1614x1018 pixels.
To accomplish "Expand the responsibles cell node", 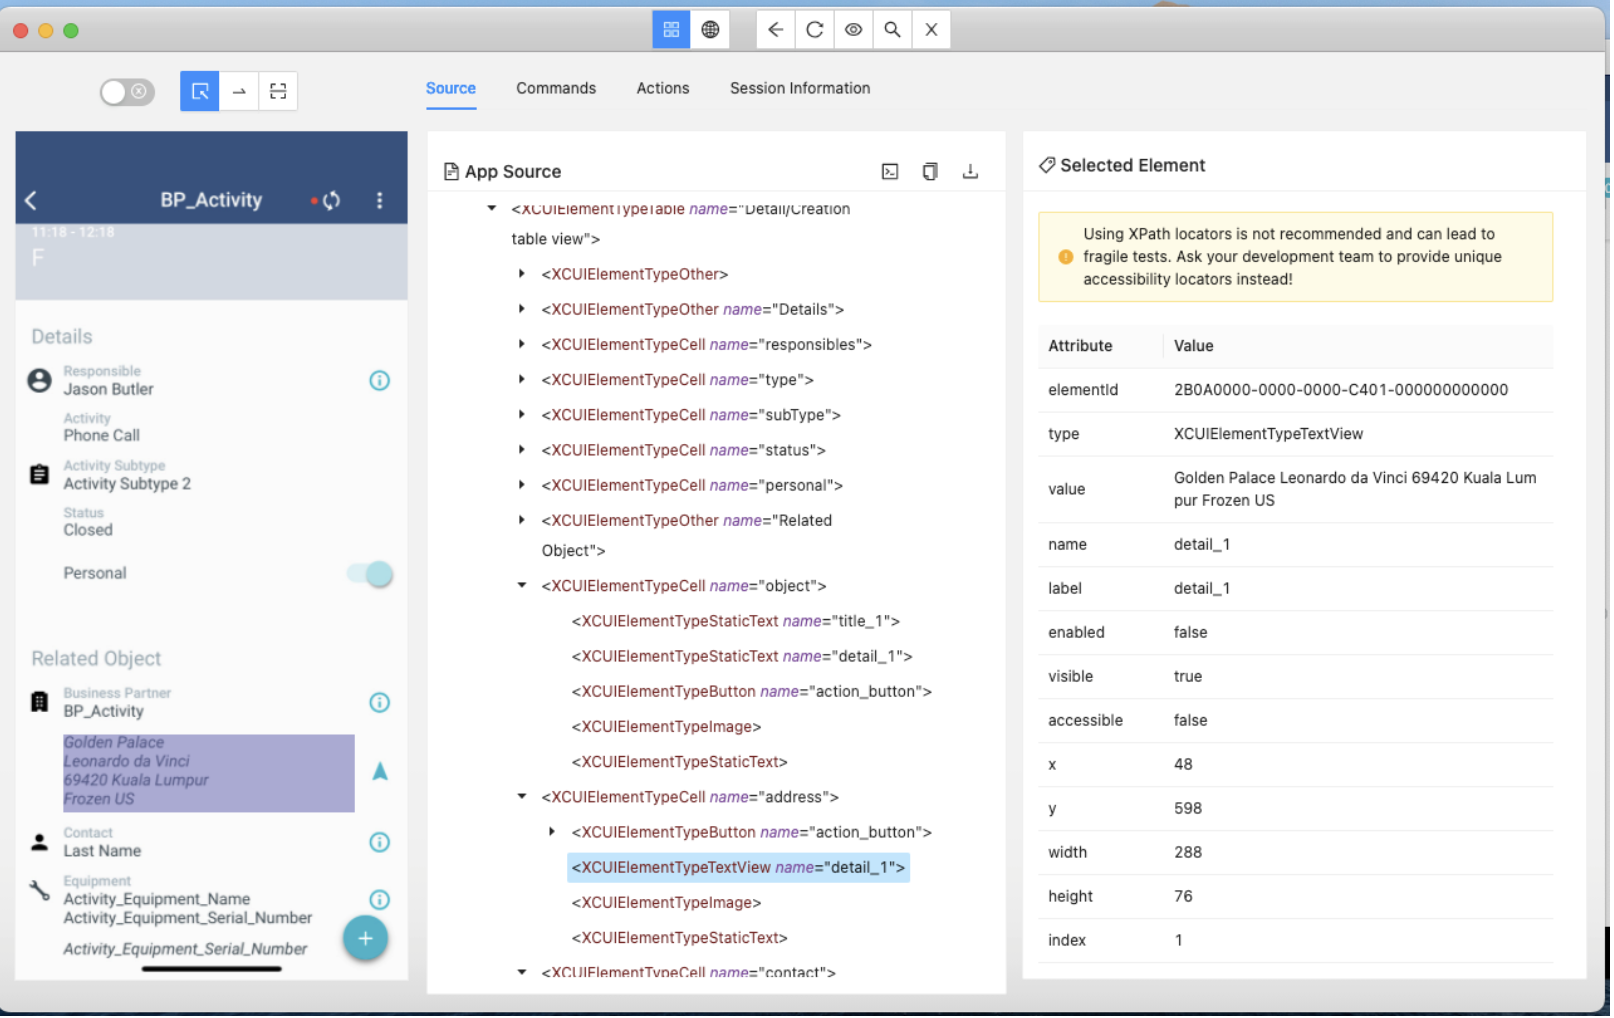I will pyautogui.click(x=523, y=345).
